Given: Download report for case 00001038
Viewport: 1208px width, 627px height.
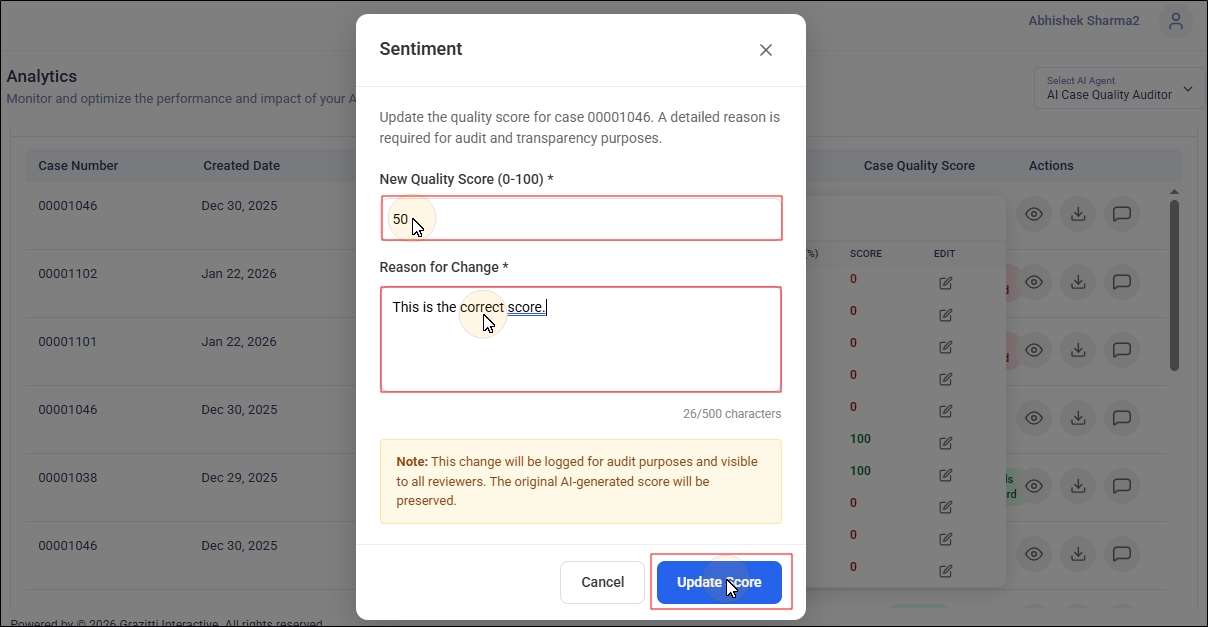Looking at the screenshot, I should point(1078,486).
